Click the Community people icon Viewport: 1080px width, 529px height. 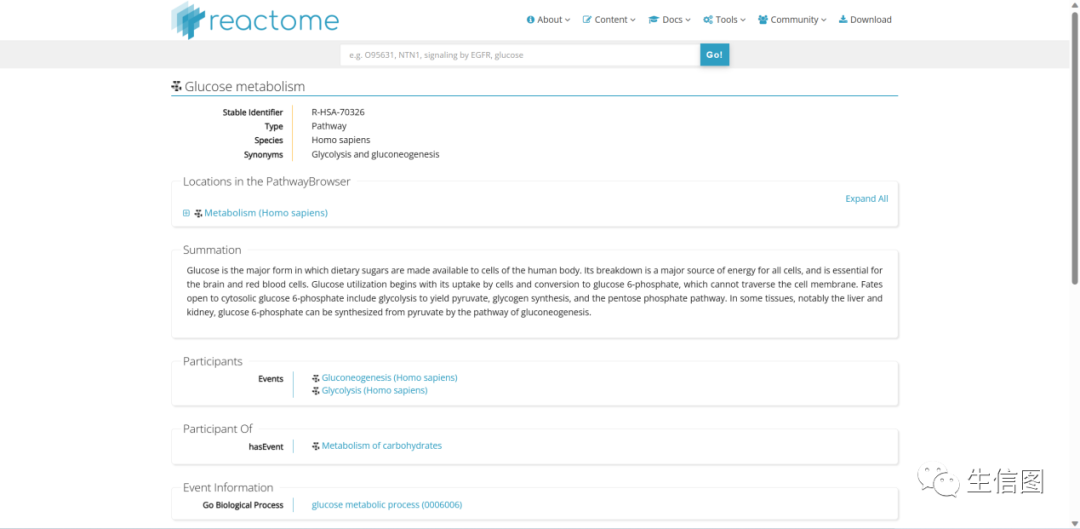(x=763, y=20)
